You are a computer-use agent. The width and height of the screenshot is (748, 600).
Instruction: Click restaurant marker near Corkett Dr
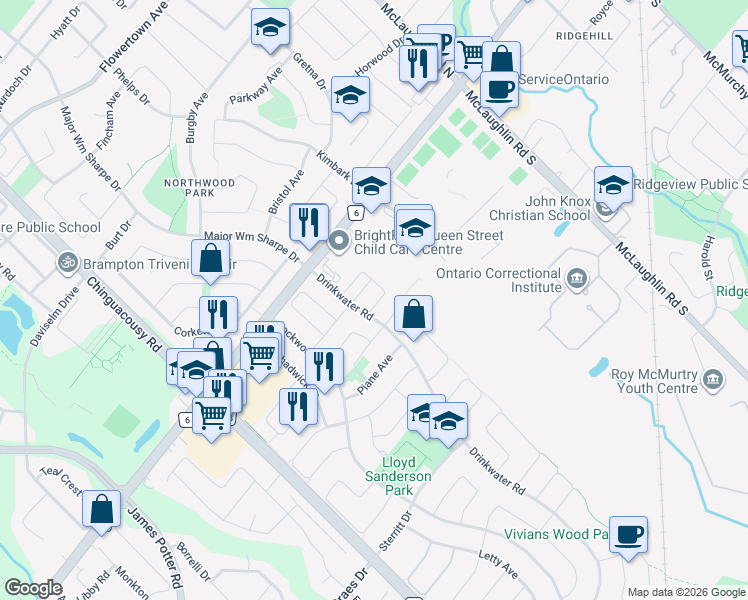pos(218,316)
